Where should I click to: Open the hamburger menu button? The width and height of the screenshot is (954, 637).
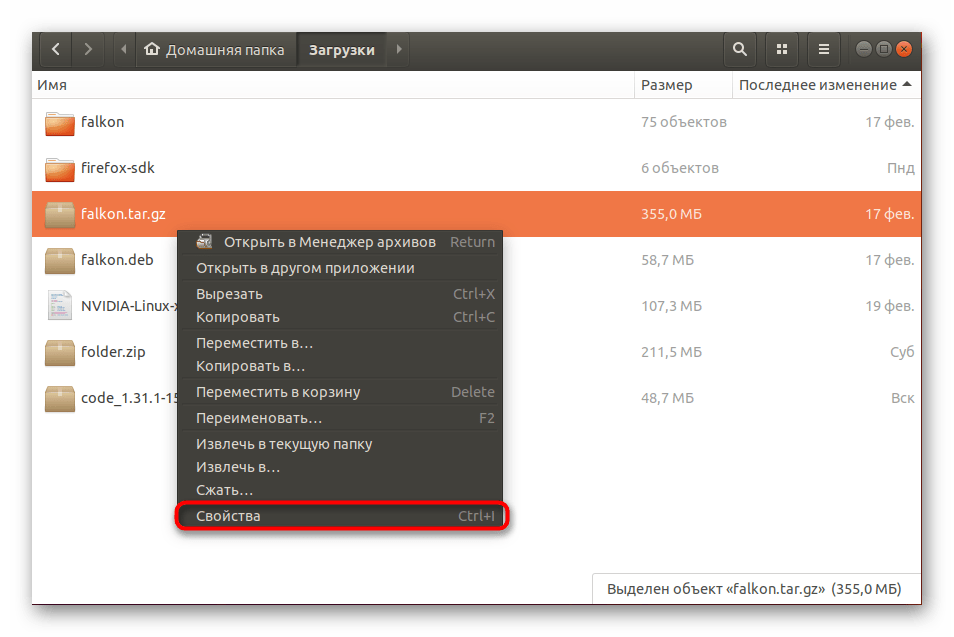823,49
